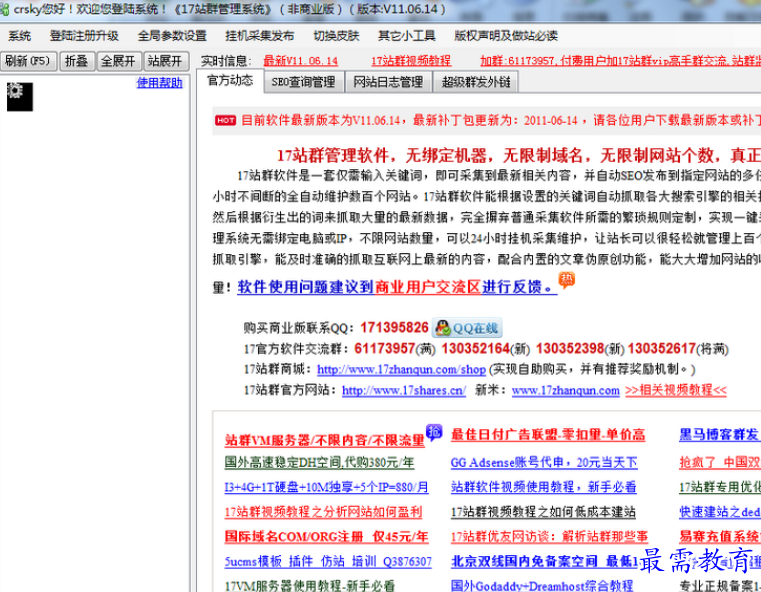
Task: Open 国外高速稳定DH空间 link
Action: [x=319, y=462]
